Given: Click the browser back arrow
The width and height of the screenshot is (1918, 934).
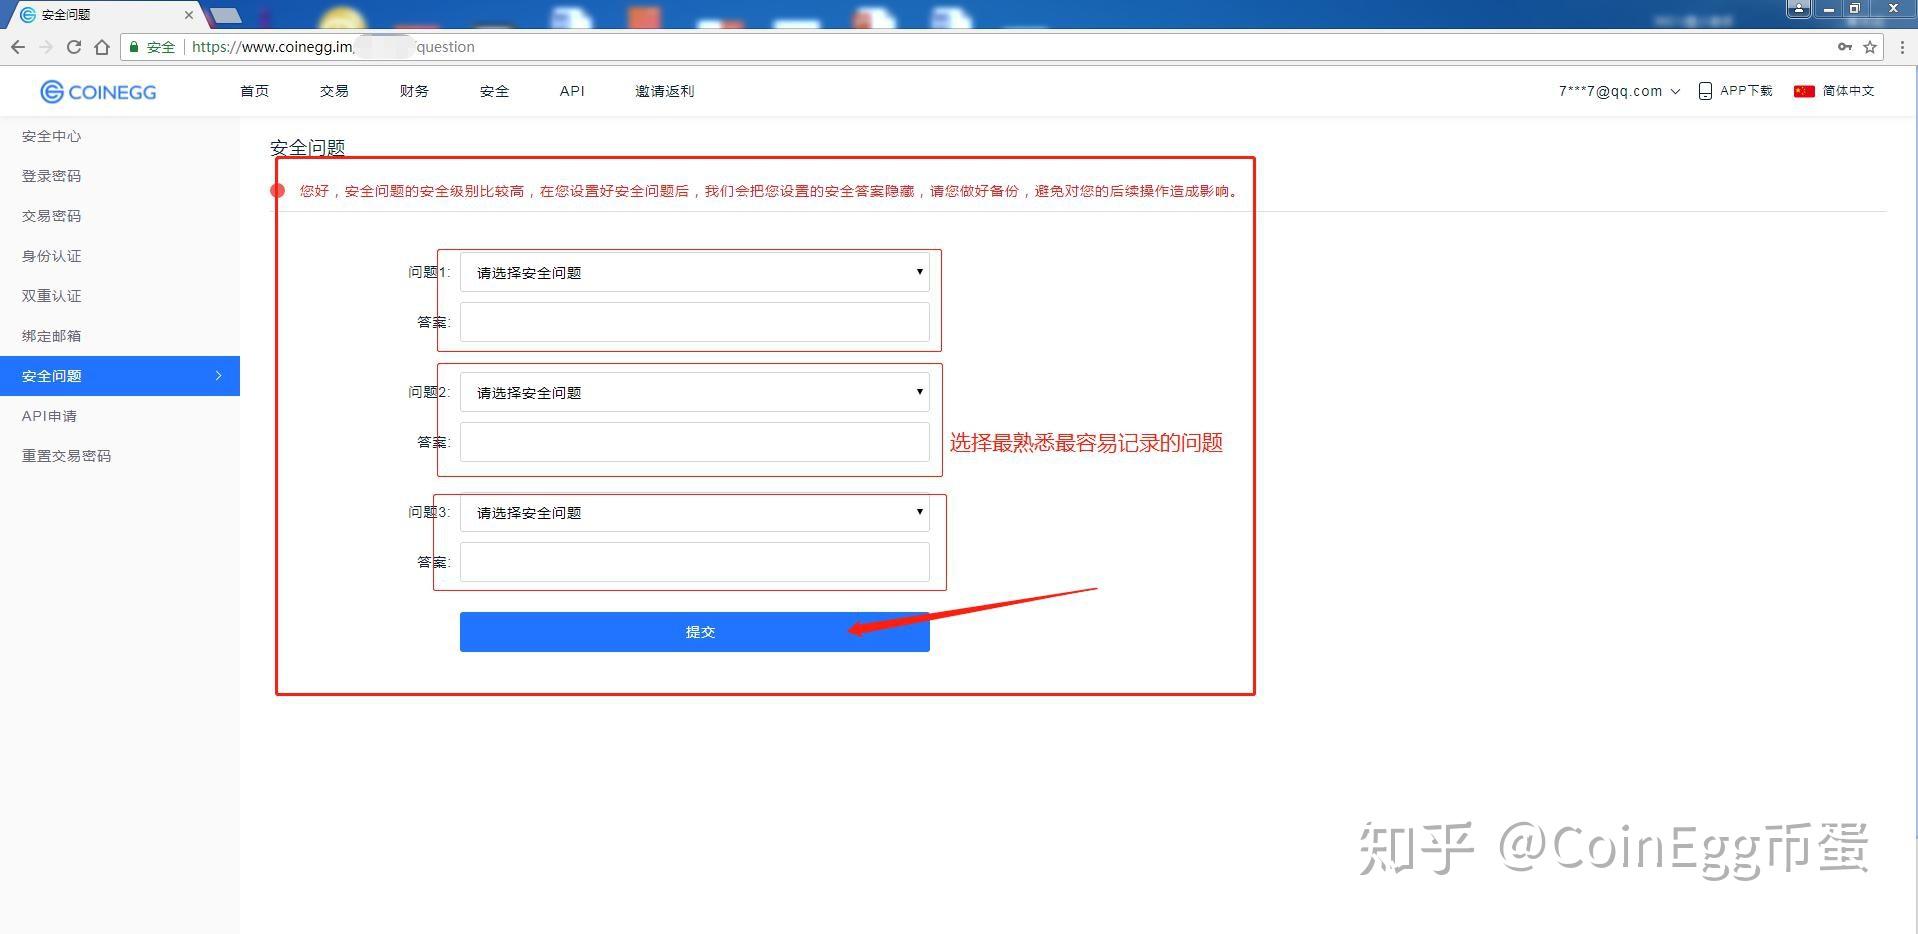Looking at the screenshot, I should [x=18, y=47].
